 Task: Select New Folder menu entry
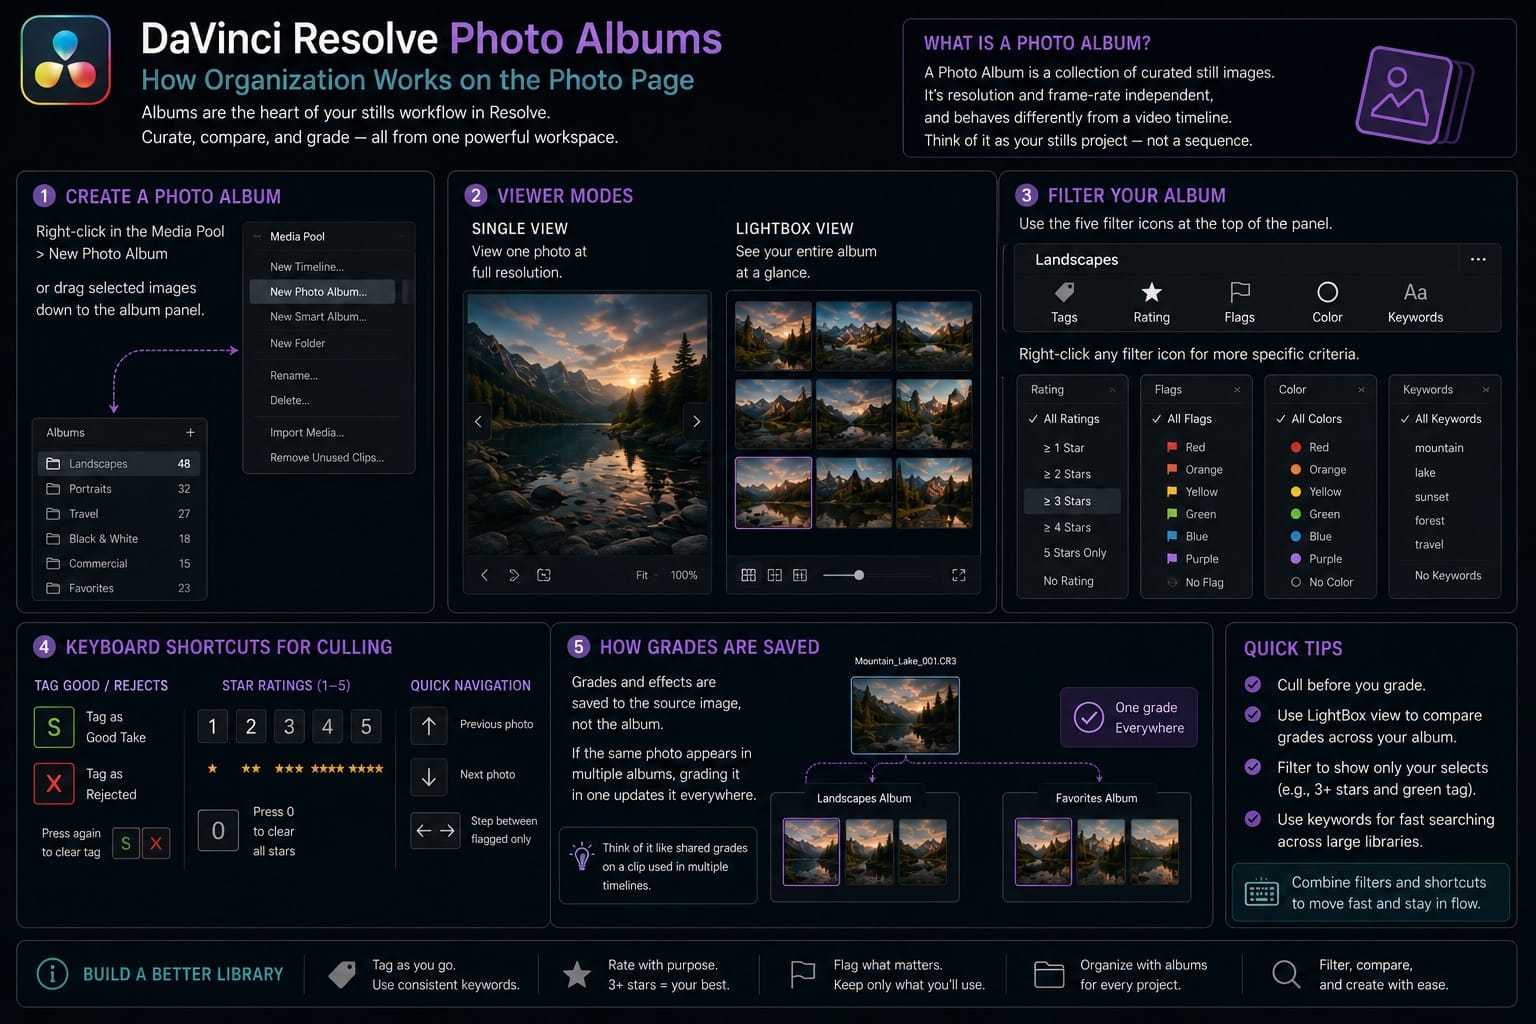coord(297,343)
